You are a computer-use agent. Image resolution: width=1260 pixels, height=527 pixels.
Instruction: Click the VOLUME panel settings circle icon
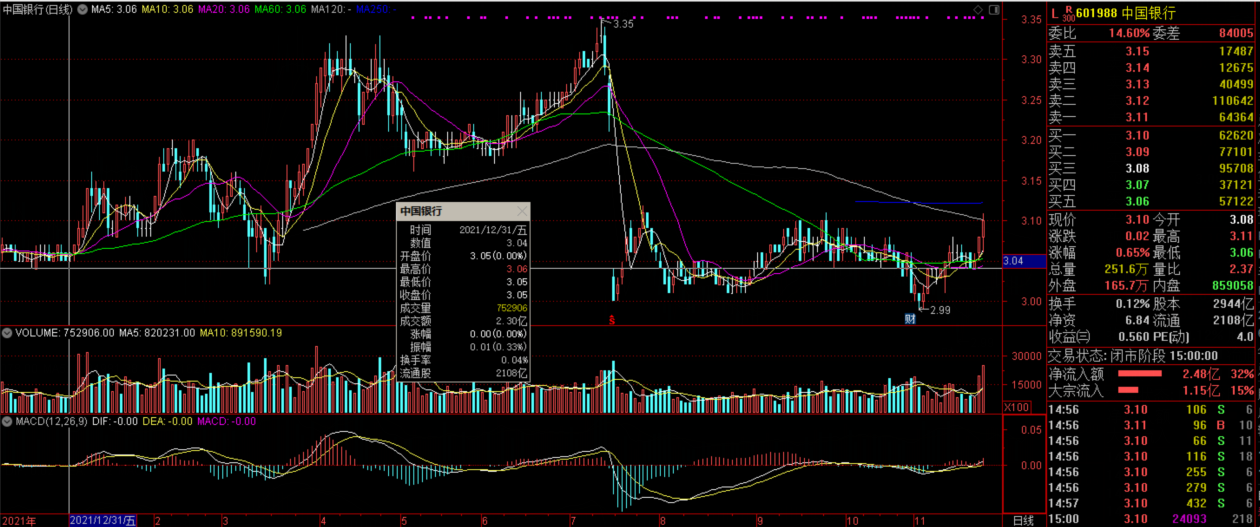pos(7,332)
